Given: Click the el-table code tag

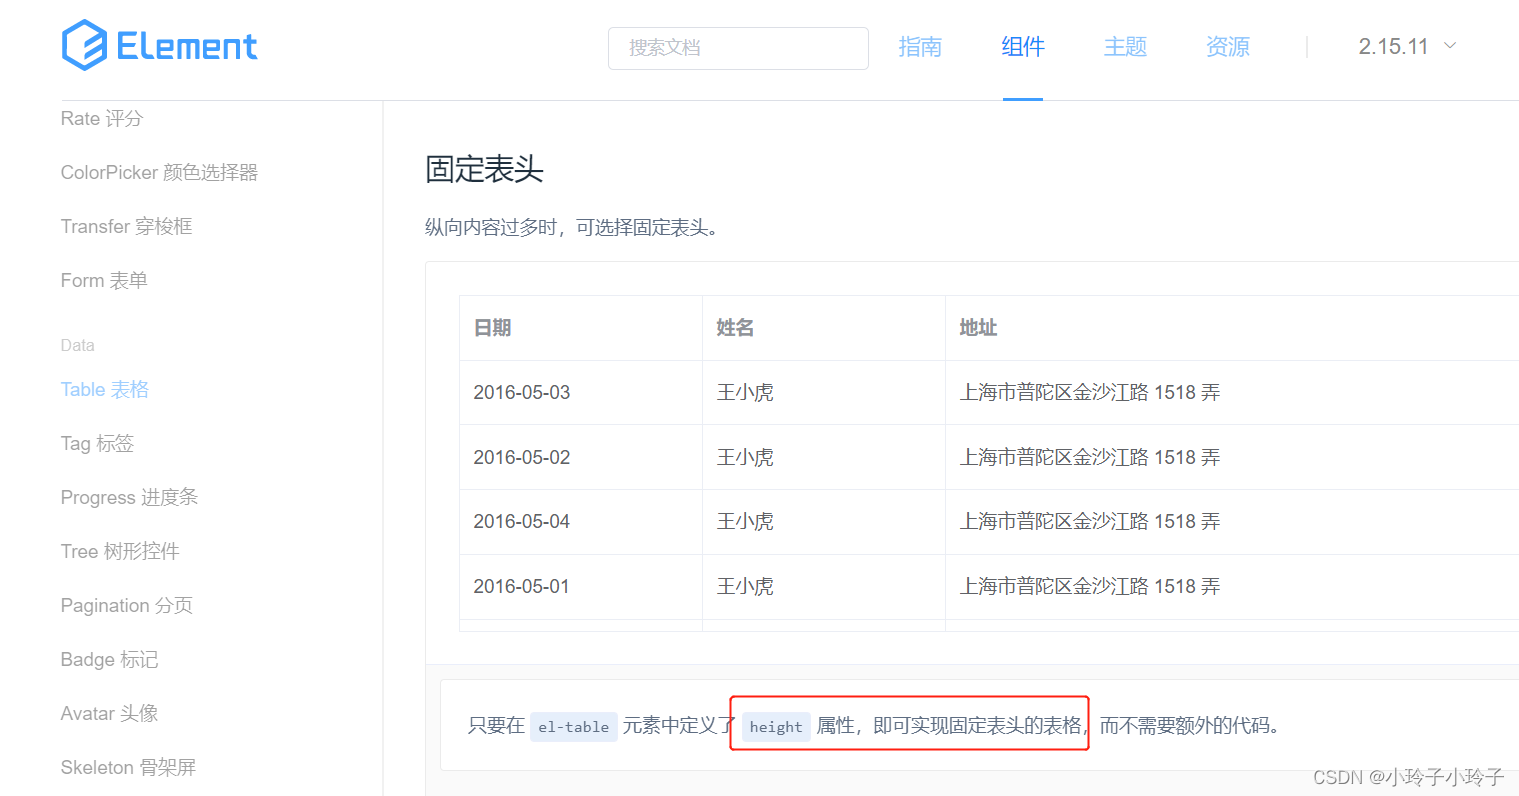Looking at the screenshot, I should [x=573, y=727].
